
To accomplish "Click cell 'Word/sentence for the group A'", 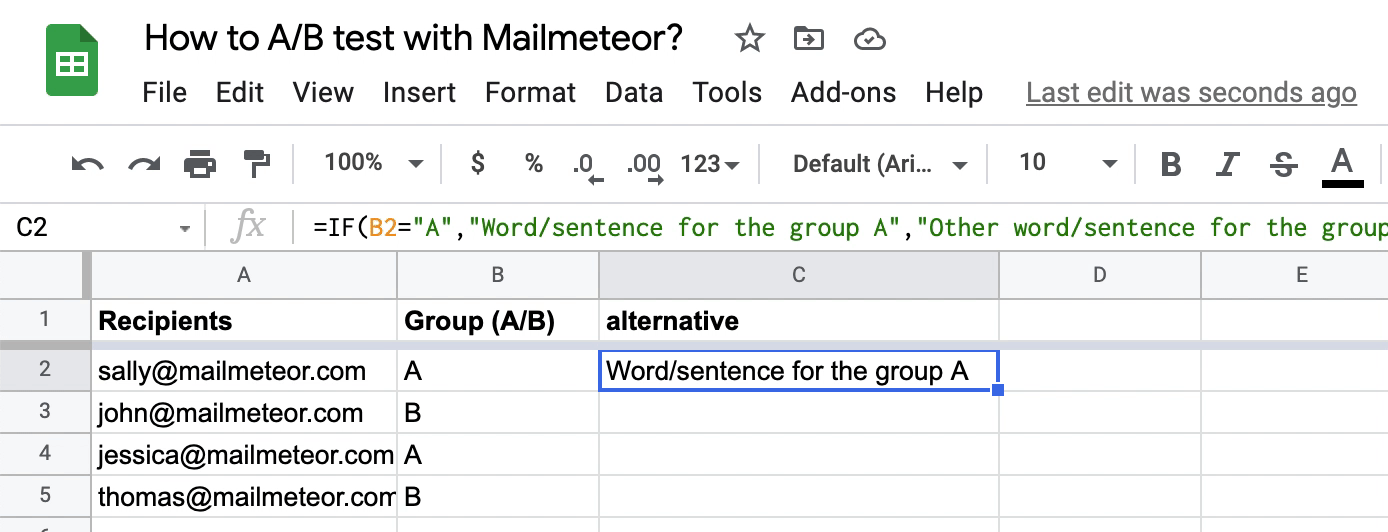I will [799, 371].
